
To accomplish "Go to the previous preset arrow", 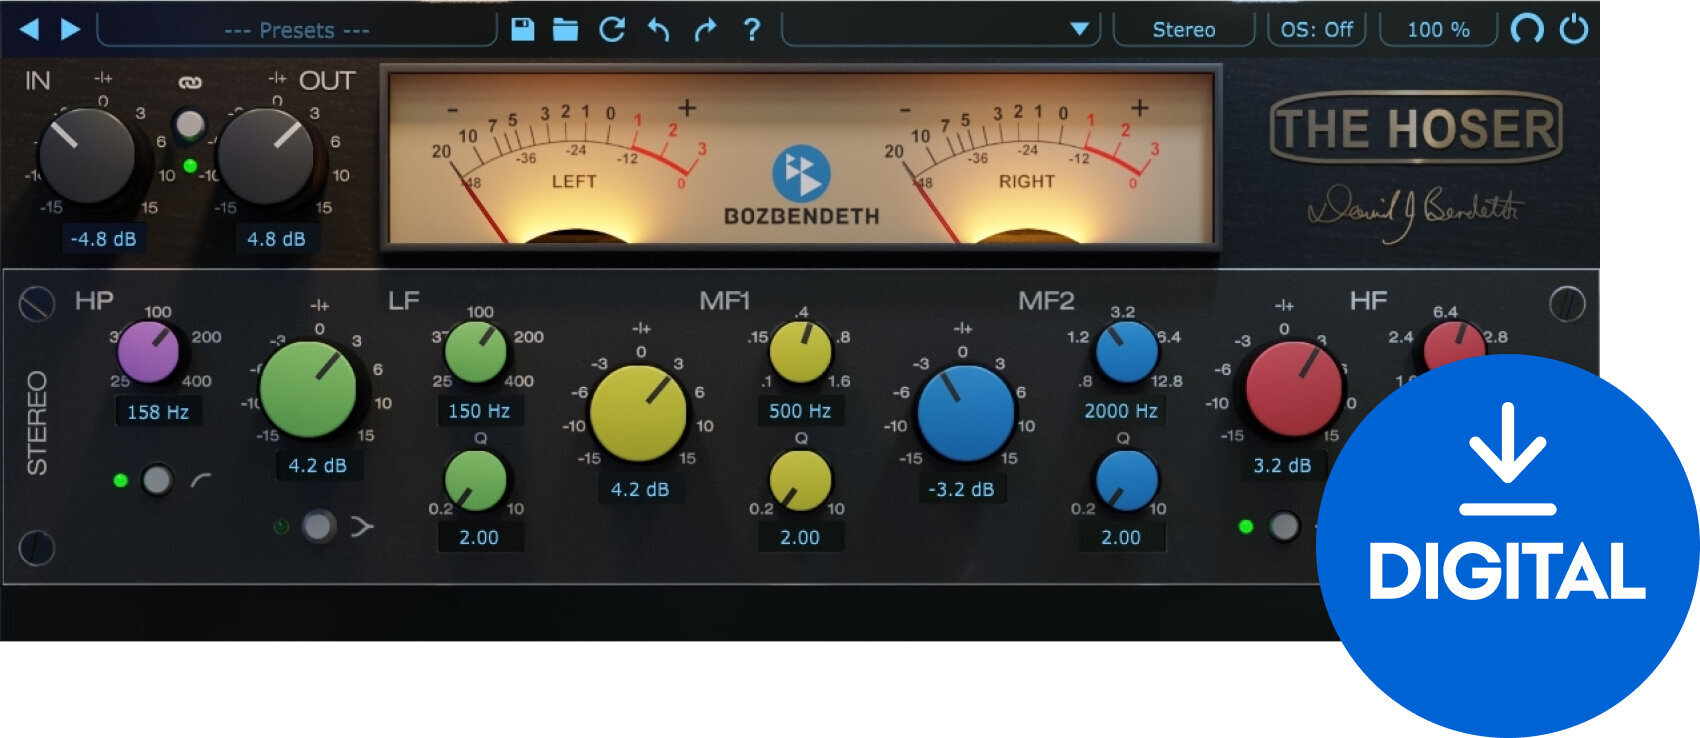I will point(30,29).
